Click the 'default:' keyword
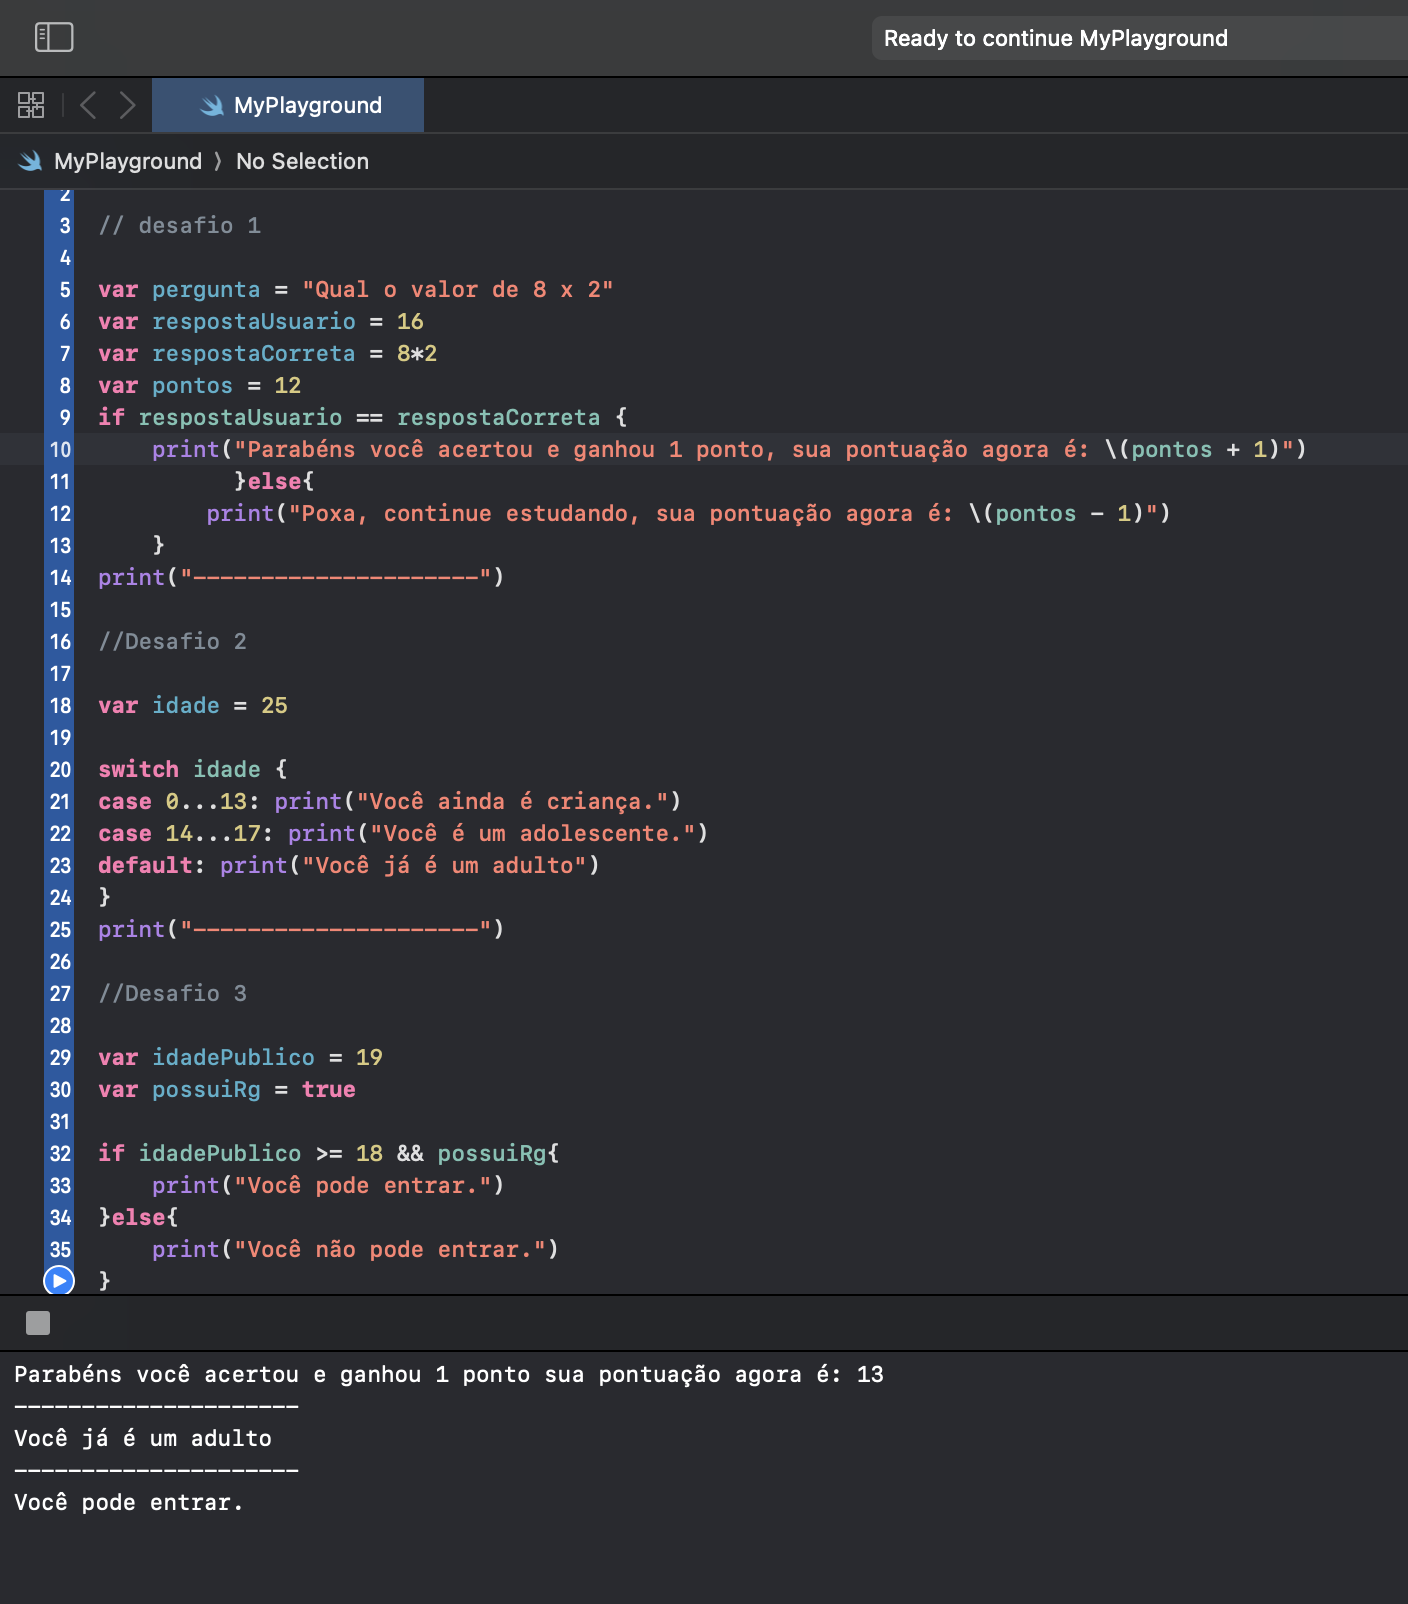 [151, 865]
